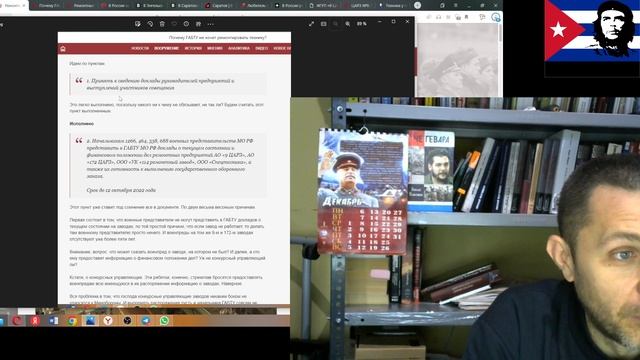Click the print icon in photo viewer toolbar
The image size is (640, 360).
[198, 24]
